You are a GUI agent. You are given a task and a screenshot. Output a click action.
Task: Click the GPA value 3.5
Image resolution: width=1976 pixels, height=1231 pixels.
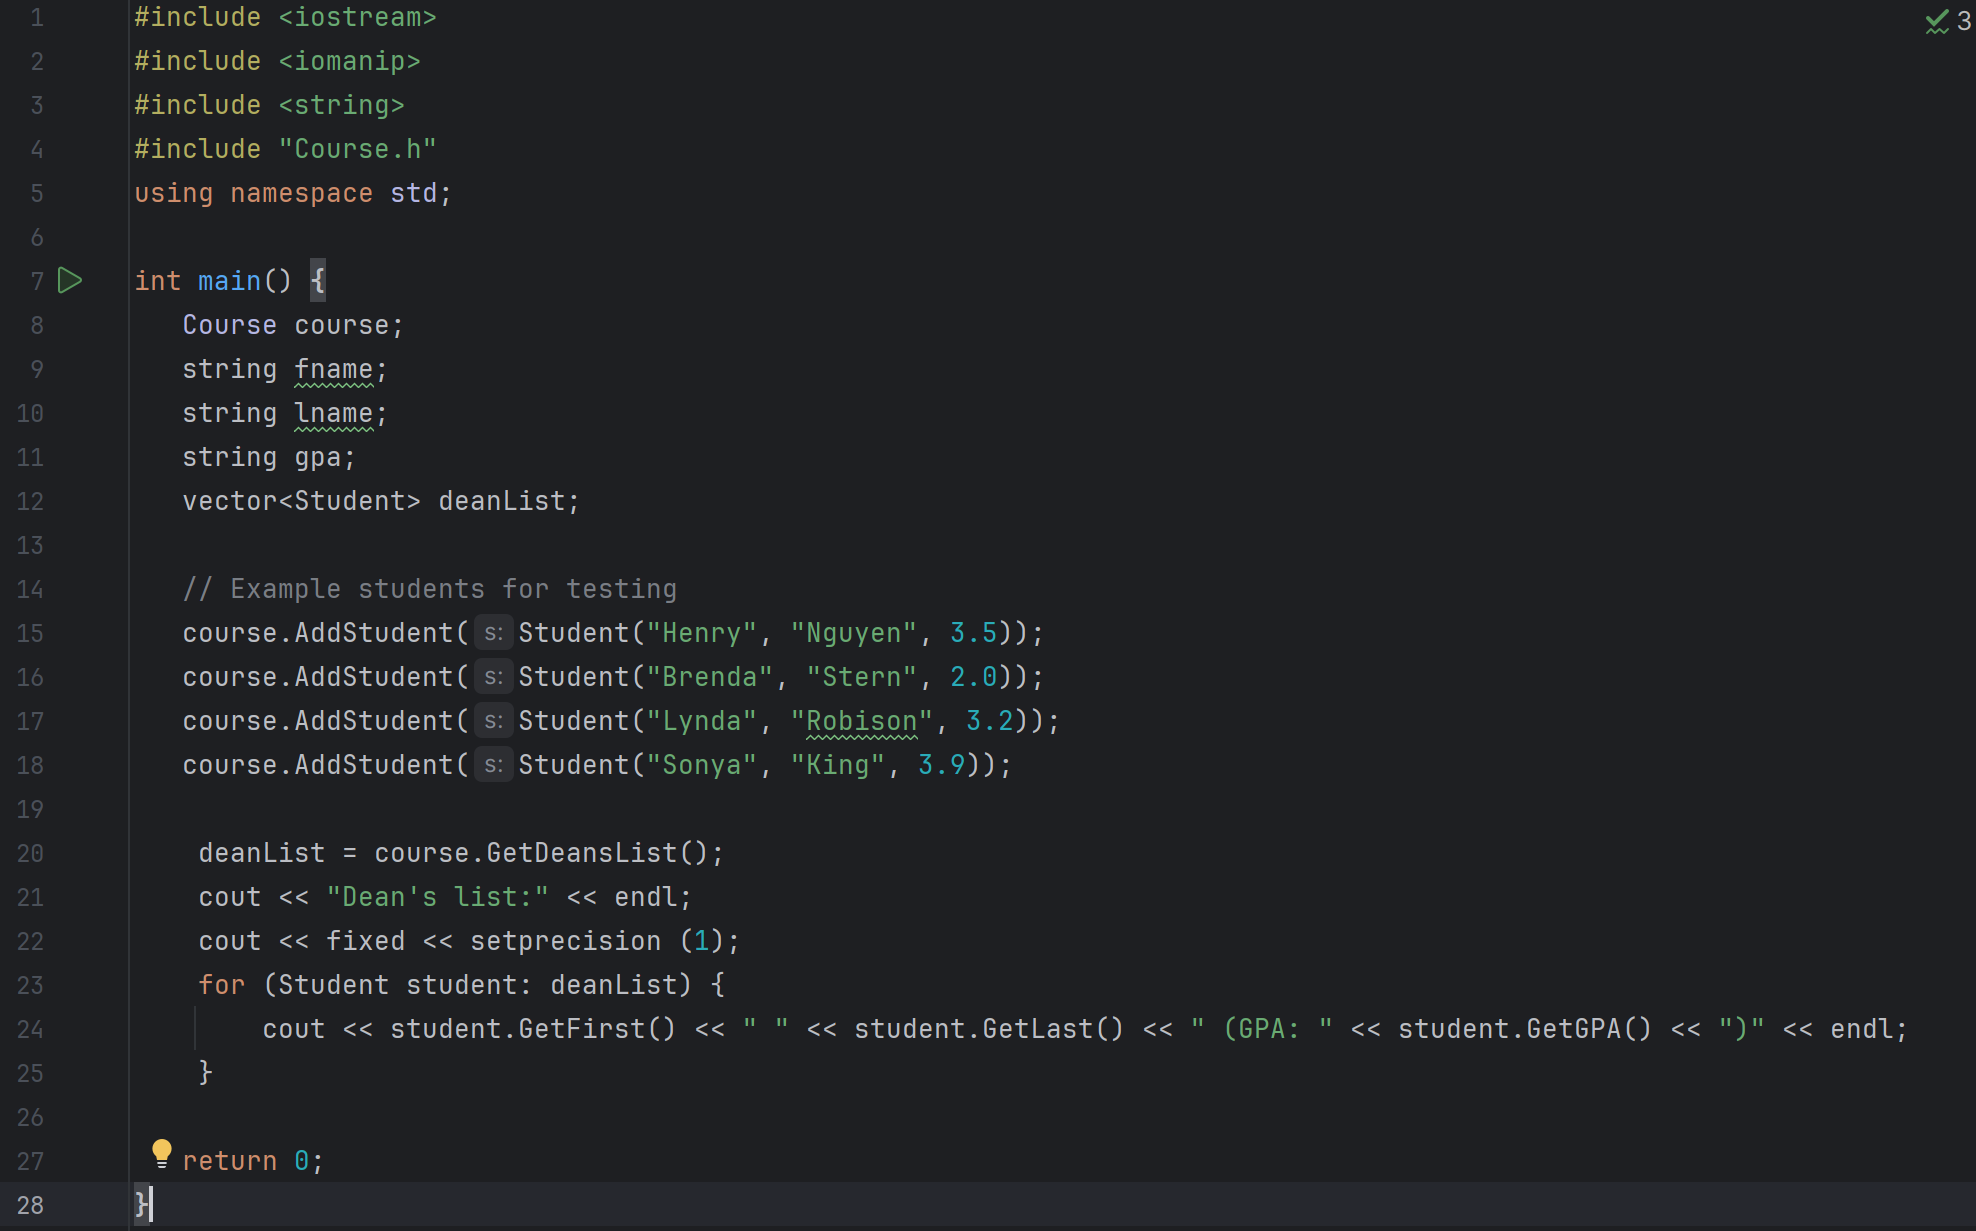[x=974, y=633]
